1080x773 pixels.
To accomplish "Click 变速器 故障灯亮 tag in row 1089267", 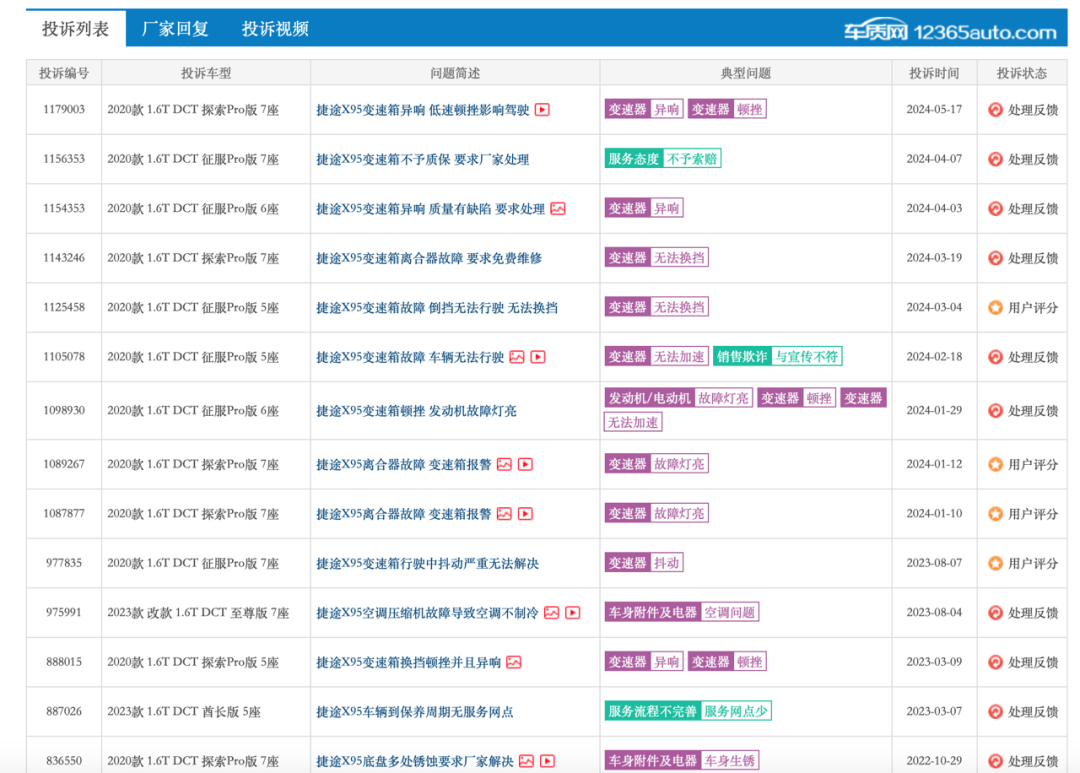I will [x=656, y=464].
